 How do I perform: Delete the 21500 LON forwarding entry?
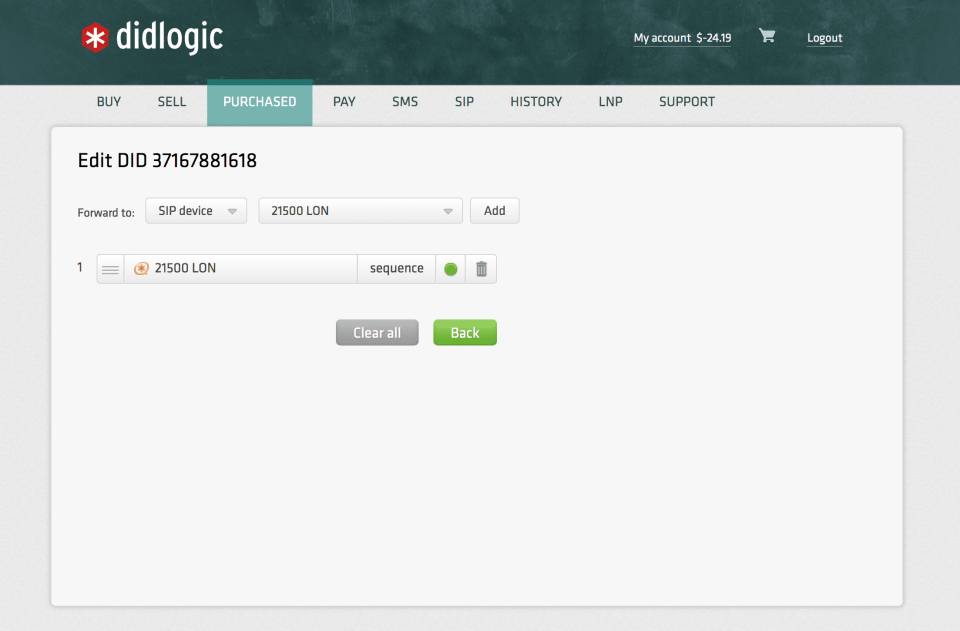tap(481, 268)
